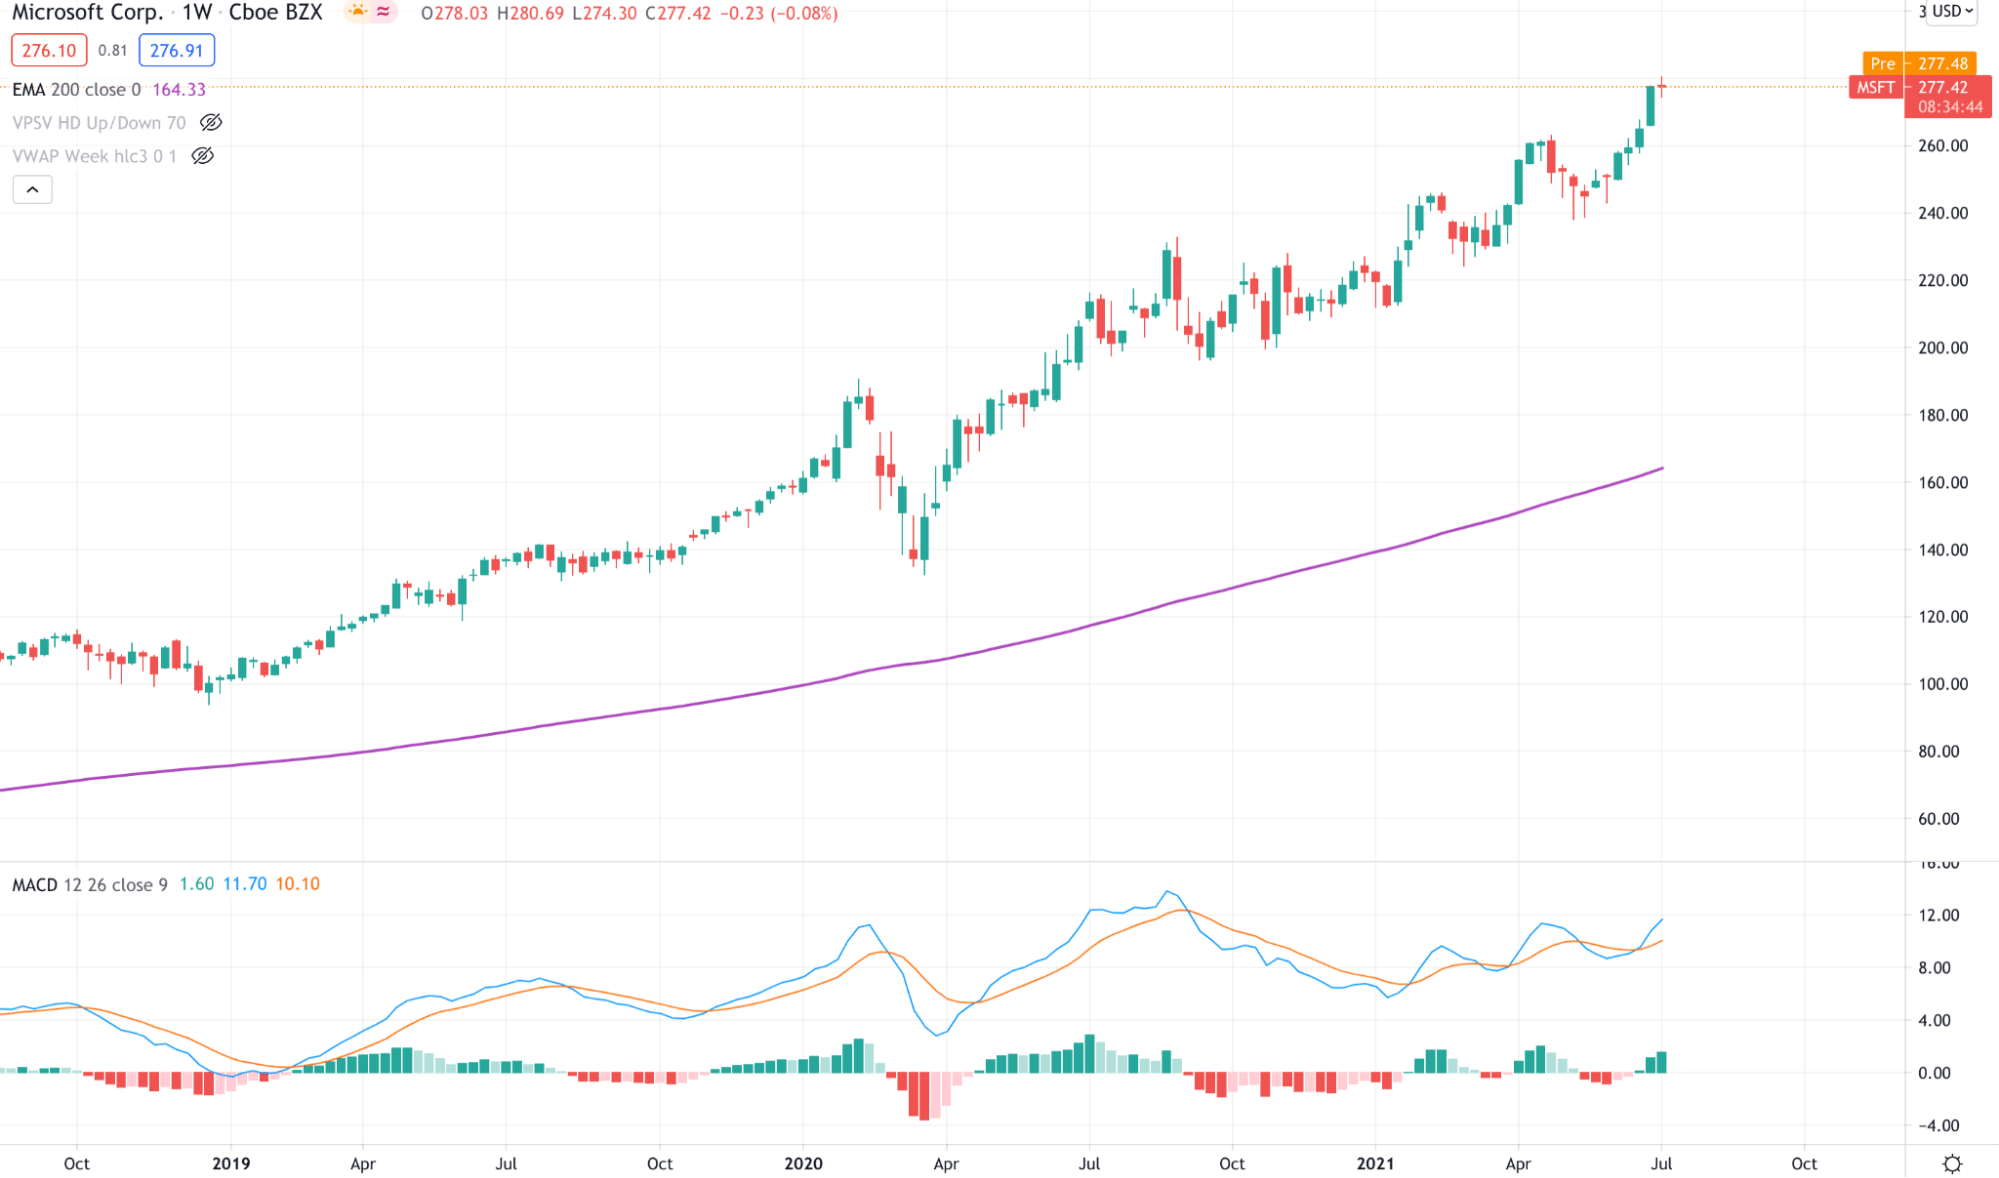Click the 120.00 price axis label
The width and height of the screenshot is (1999, 1178).
click(1943, 616)
